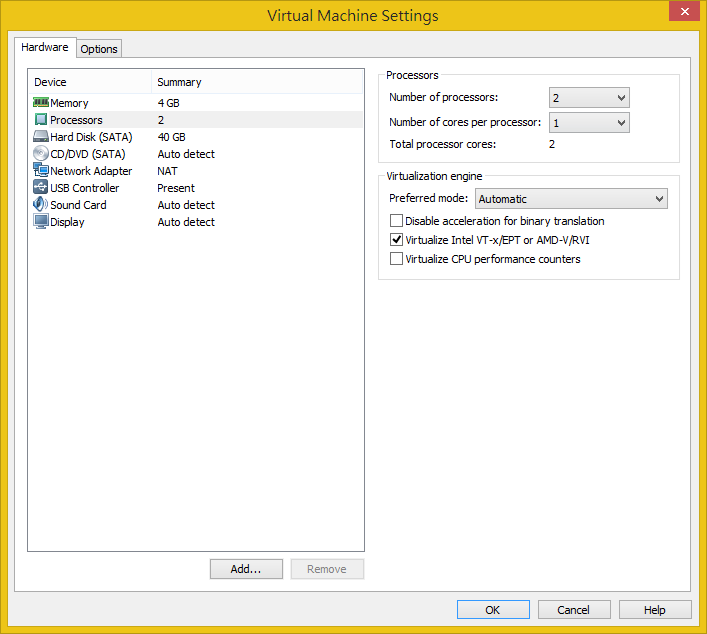Switch to the Options tab
The image size is (707, 634).
(99, 49)
